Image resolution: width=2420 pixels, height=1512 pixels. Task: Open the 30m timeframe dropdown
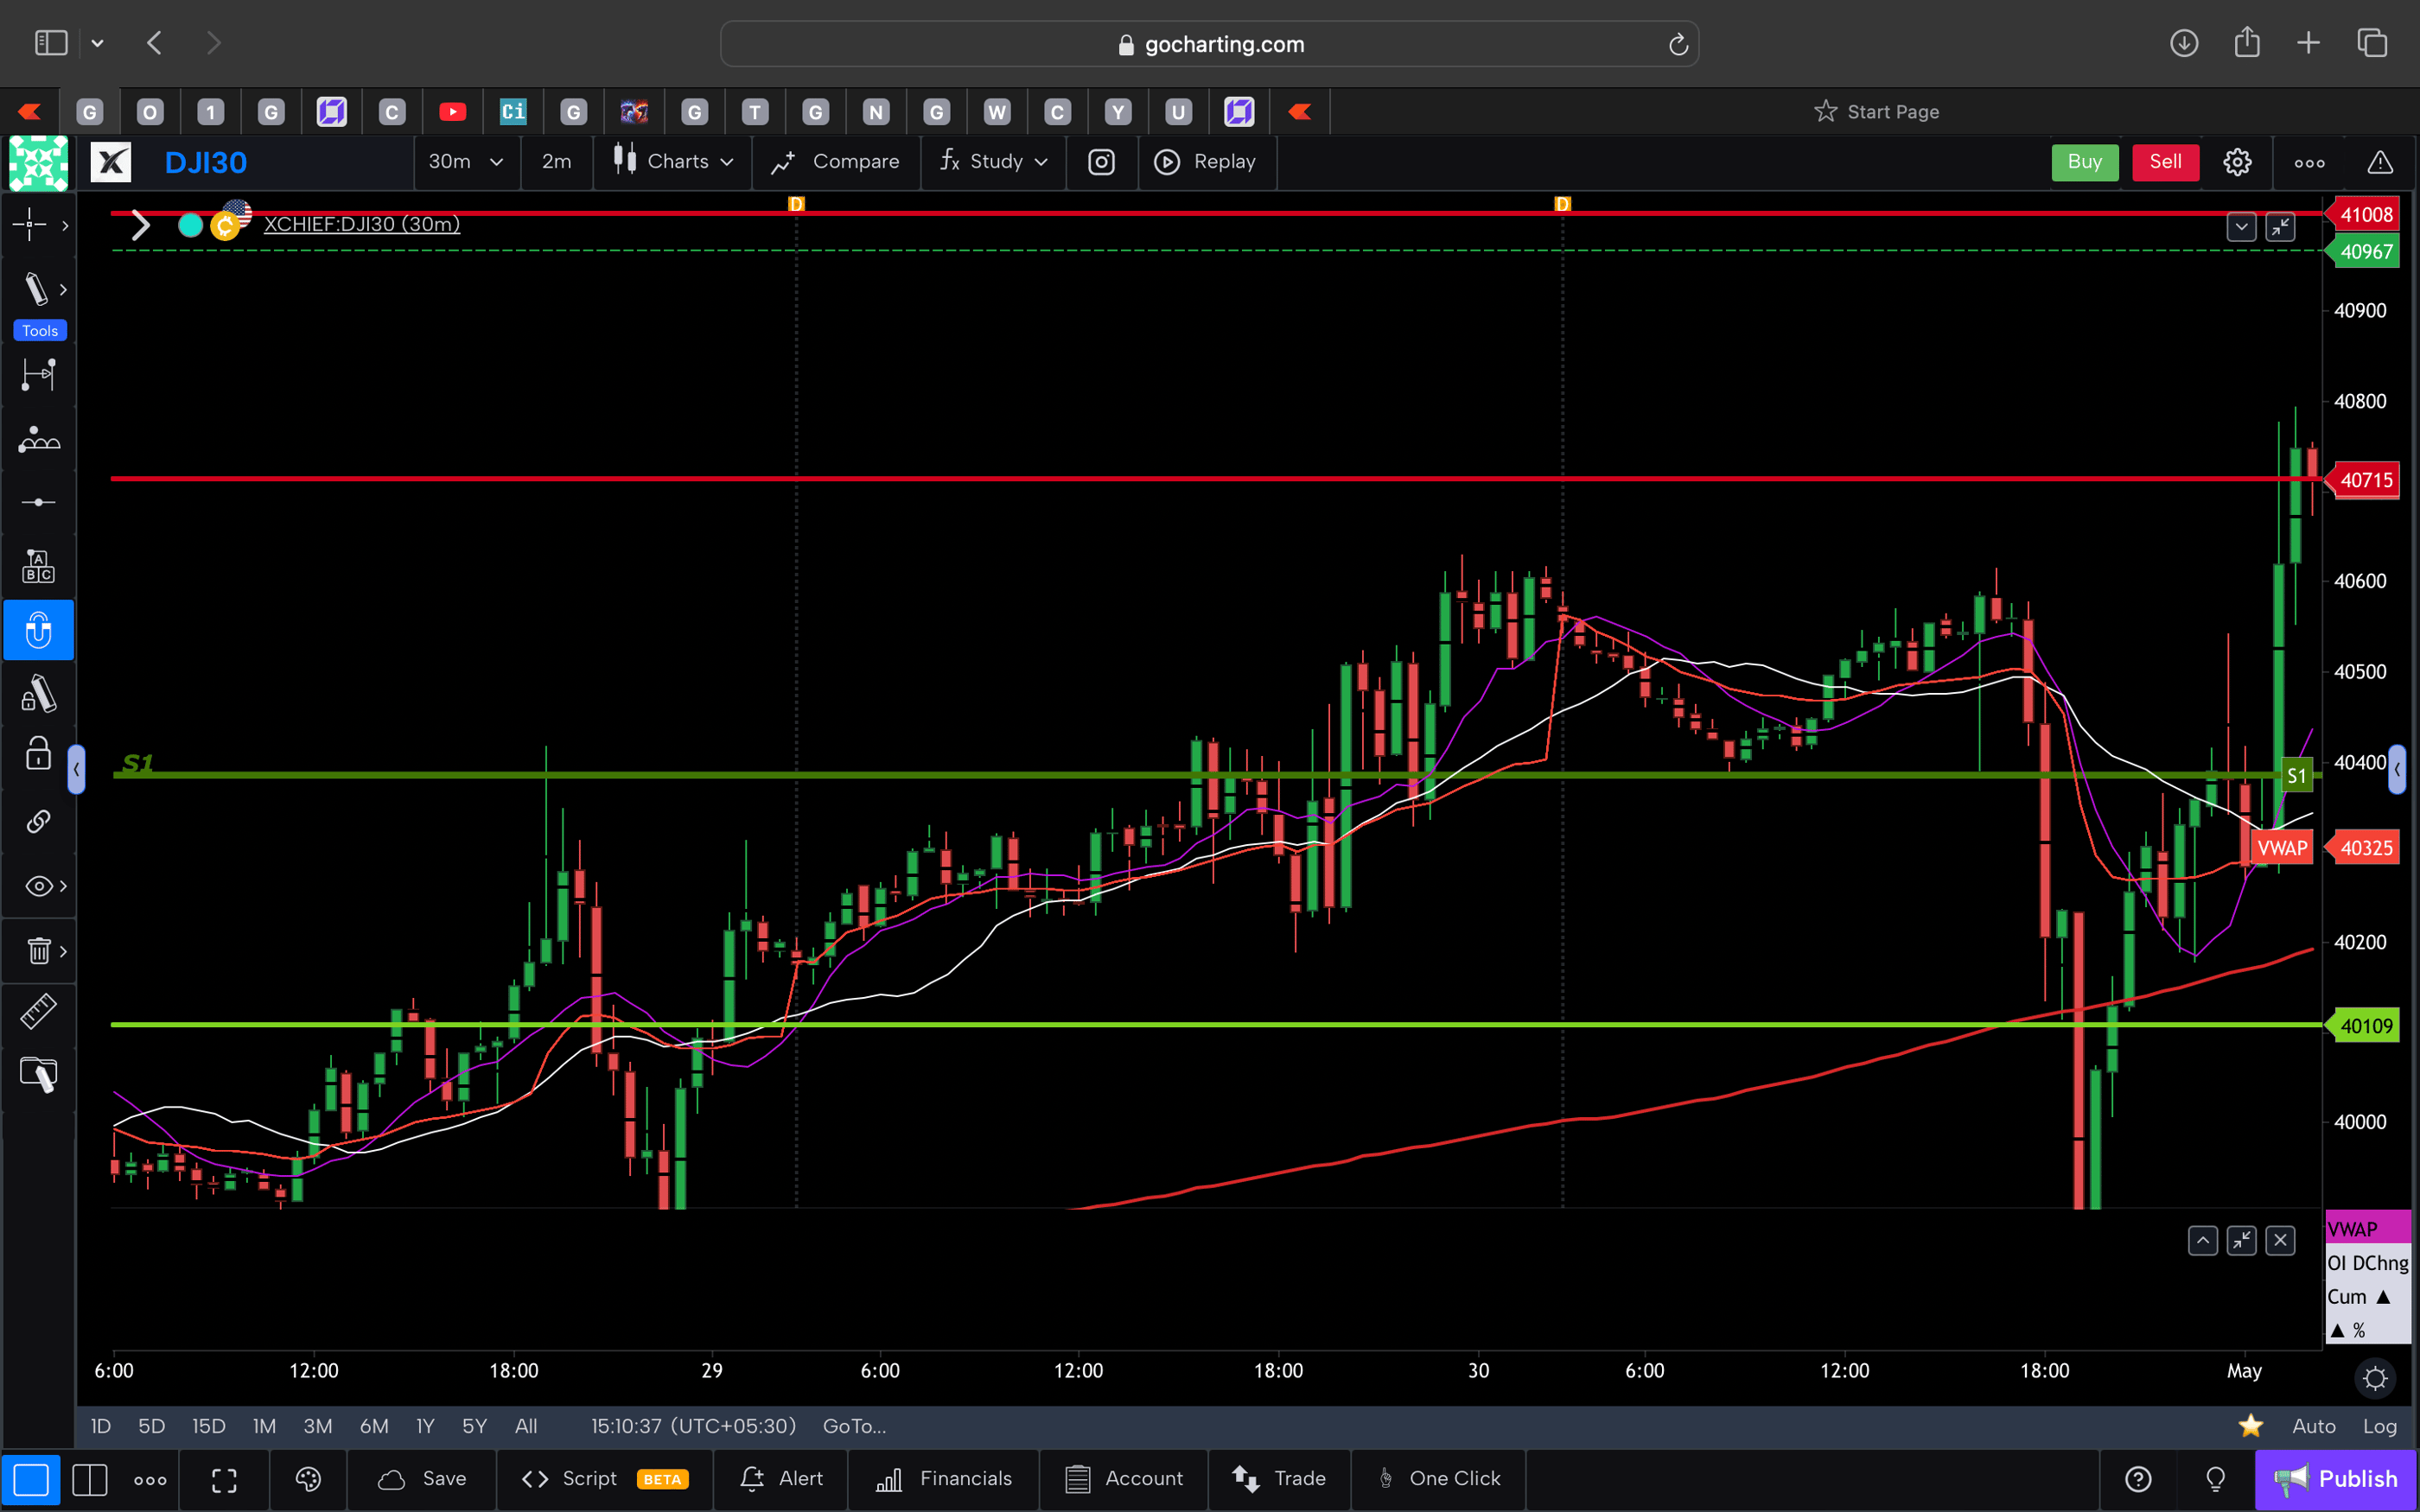465,162
